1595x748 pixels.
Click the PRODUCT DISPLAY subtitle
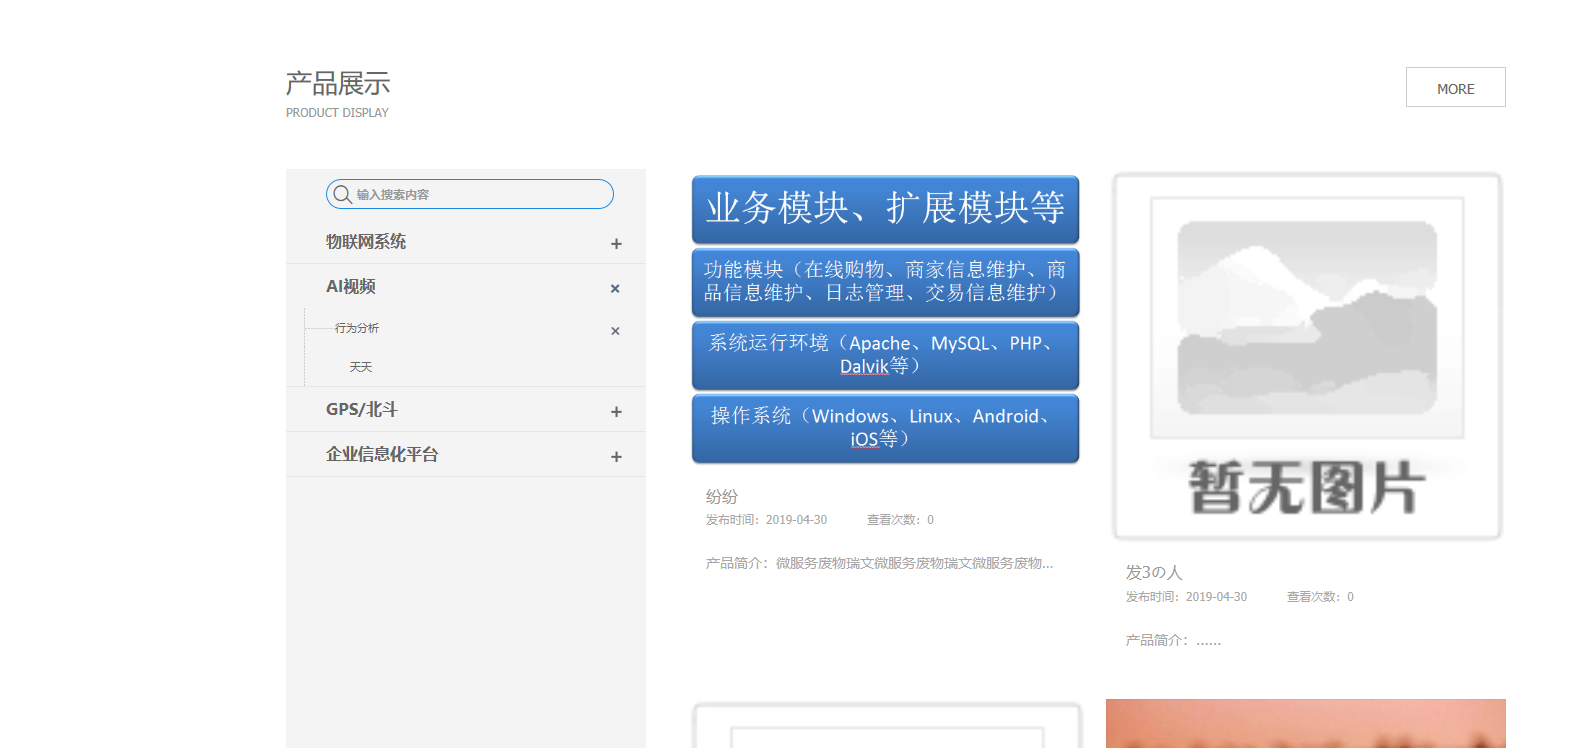click(337, 113)
